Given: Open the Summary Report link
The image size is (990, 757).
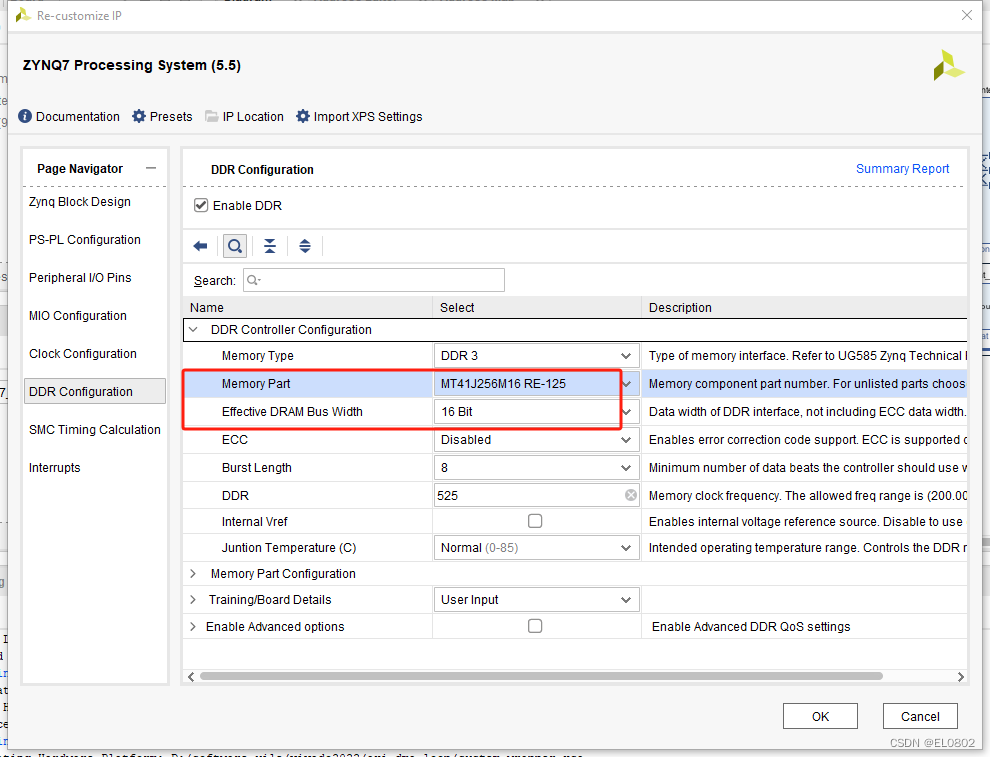Looking at the screenshot, I should 902,169.
